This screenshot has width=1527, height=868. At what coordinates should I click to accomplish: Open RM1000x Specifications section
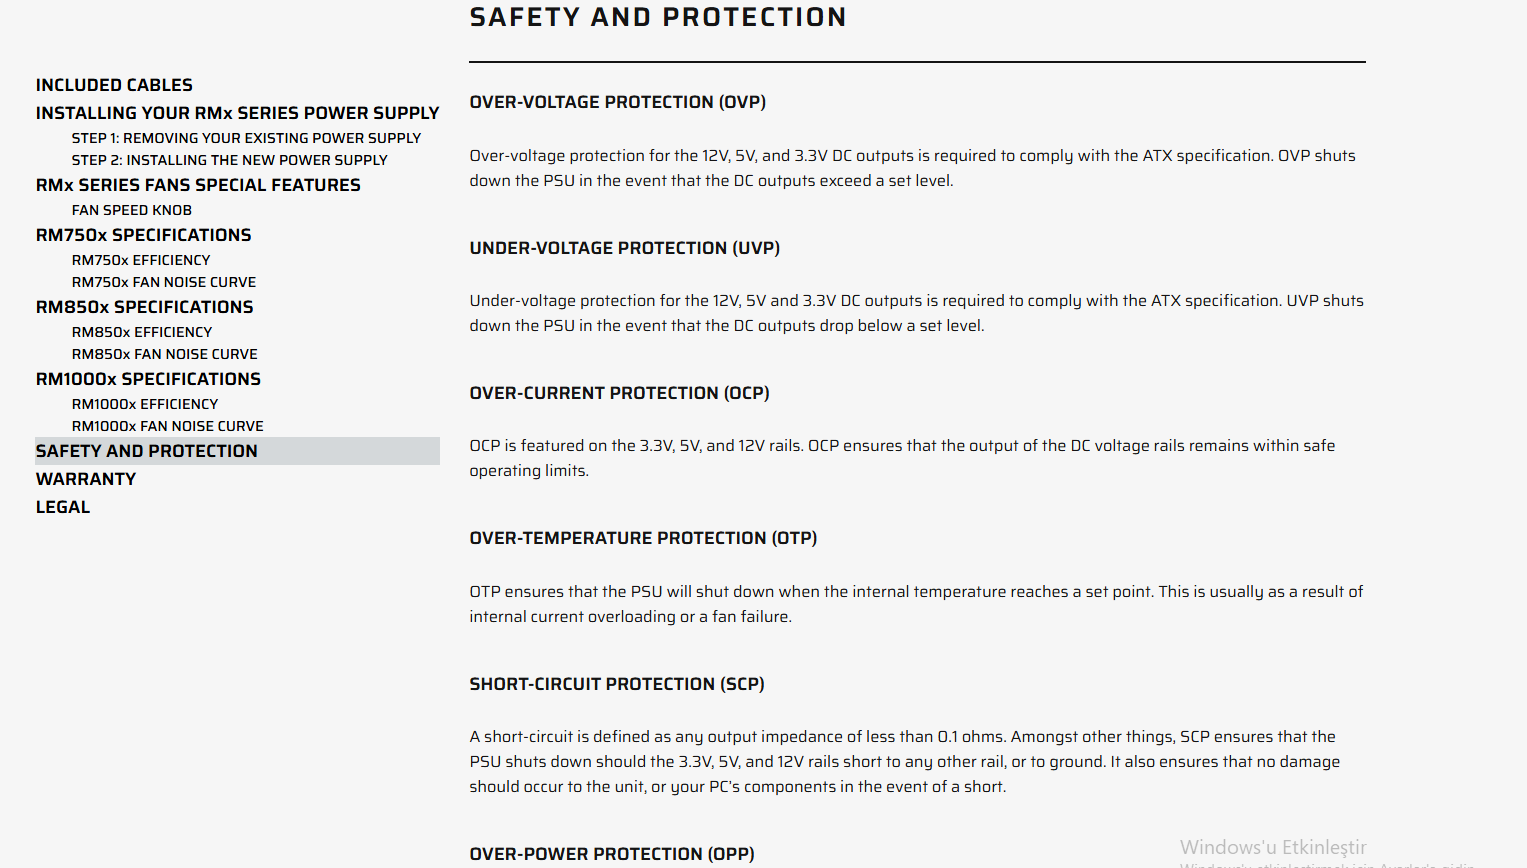[148, 380]
